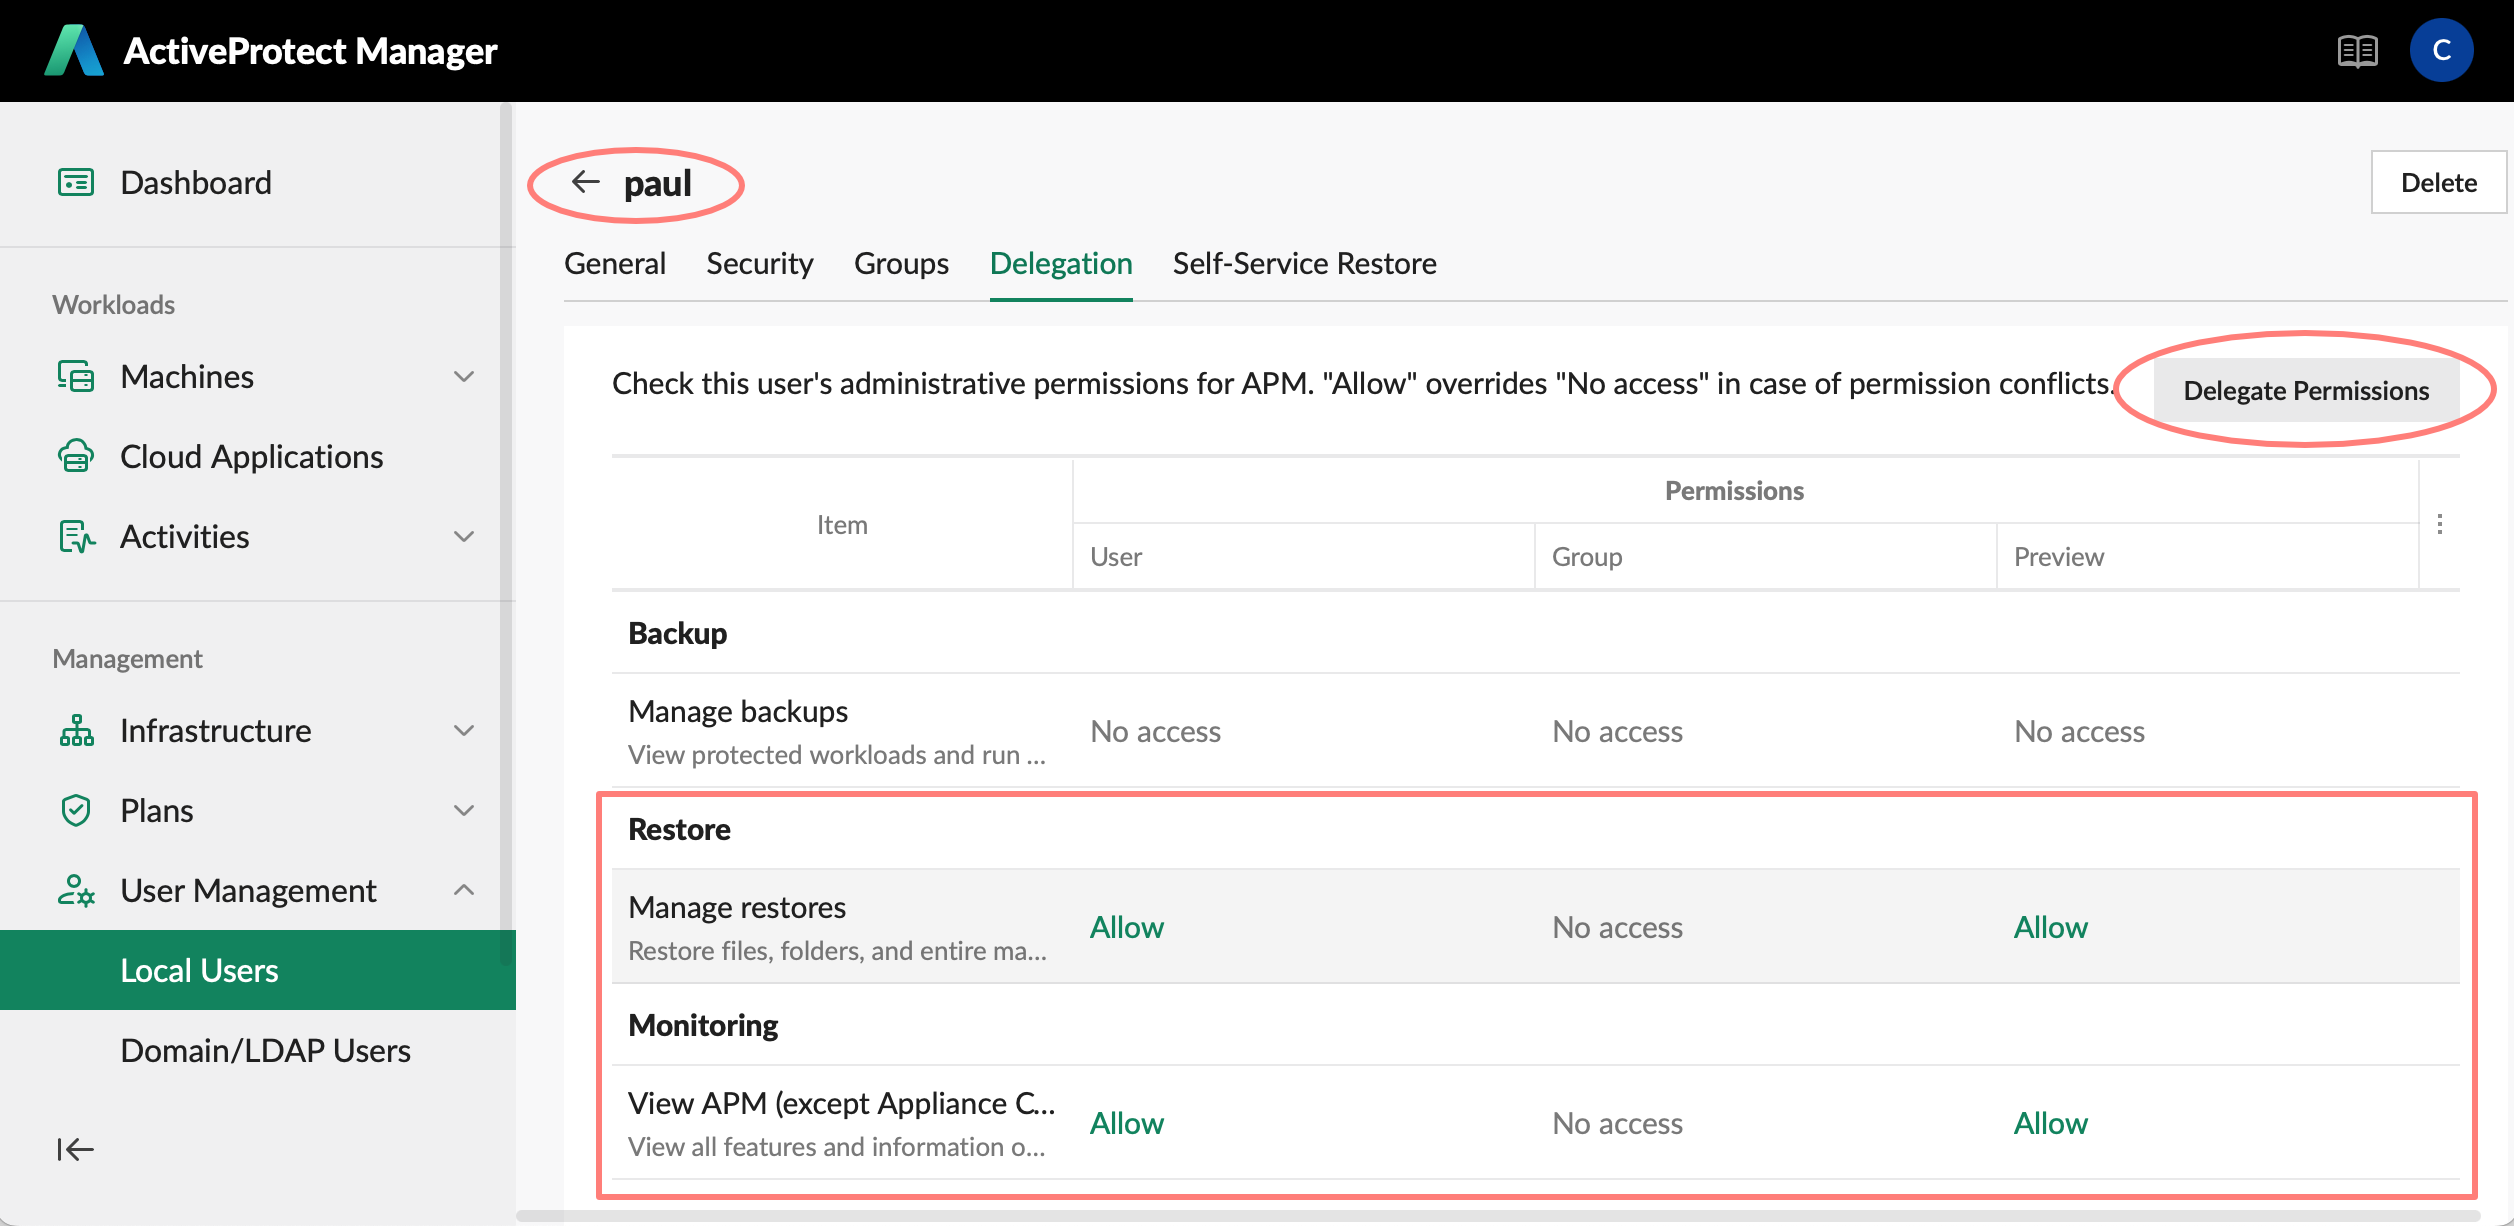Click Manage backups User No access value
Viewport: 2514px width, 1226px height.
(1156, 731)
